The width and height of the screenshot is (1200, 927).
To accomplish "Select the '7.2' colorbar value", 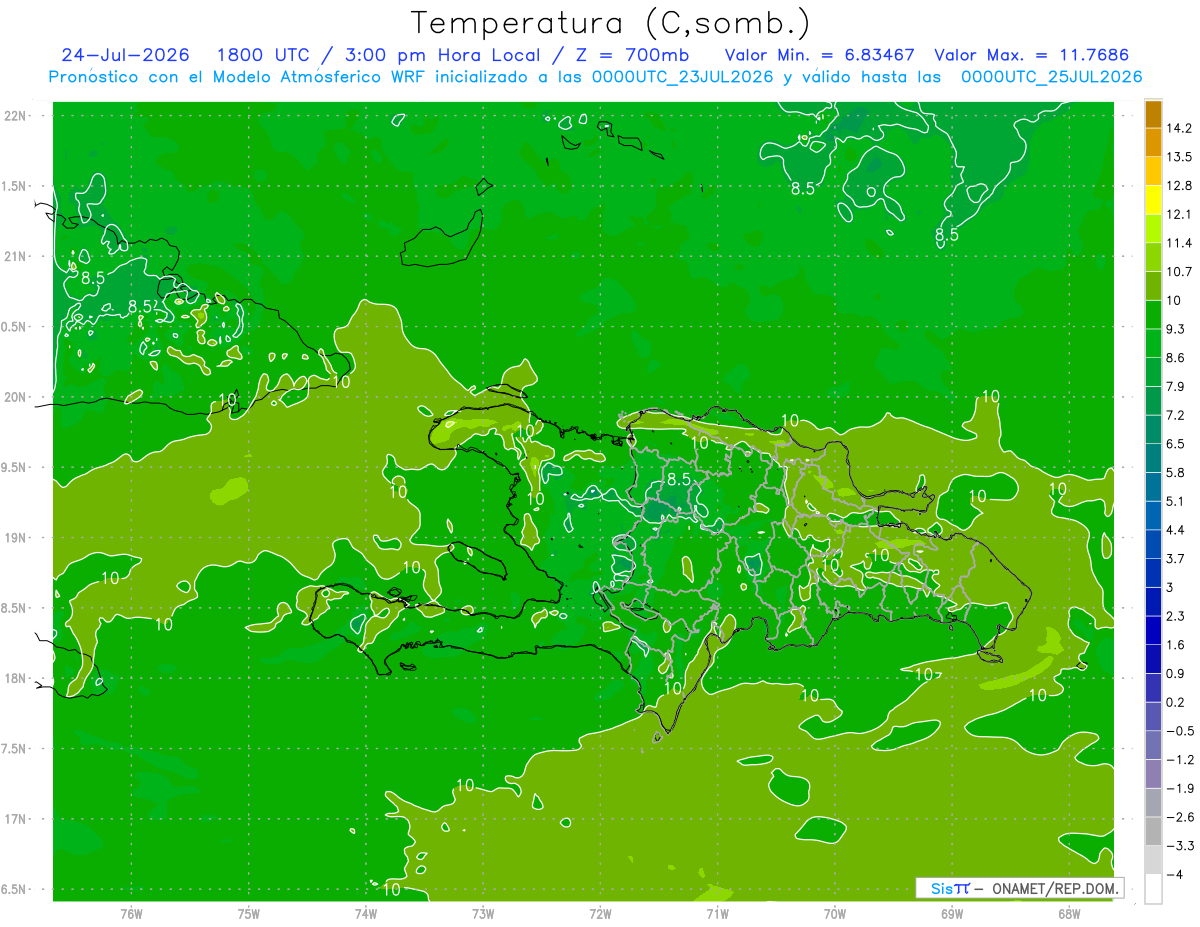I will pos(1176,415).
